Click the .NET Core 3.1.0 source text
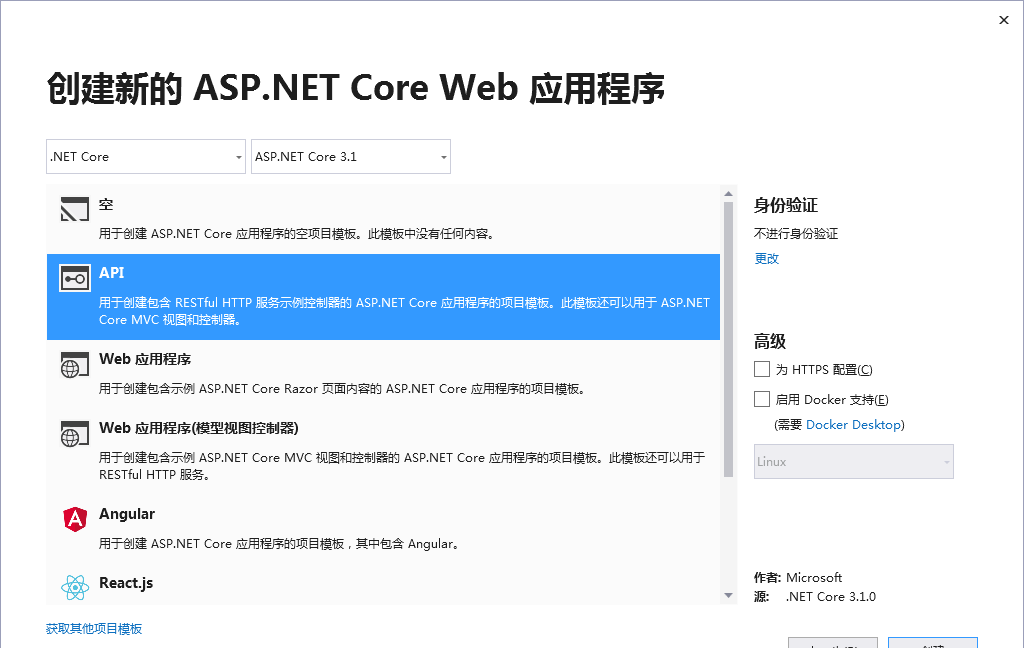Screen dimensions: 1024x648 tap(831, 596)
